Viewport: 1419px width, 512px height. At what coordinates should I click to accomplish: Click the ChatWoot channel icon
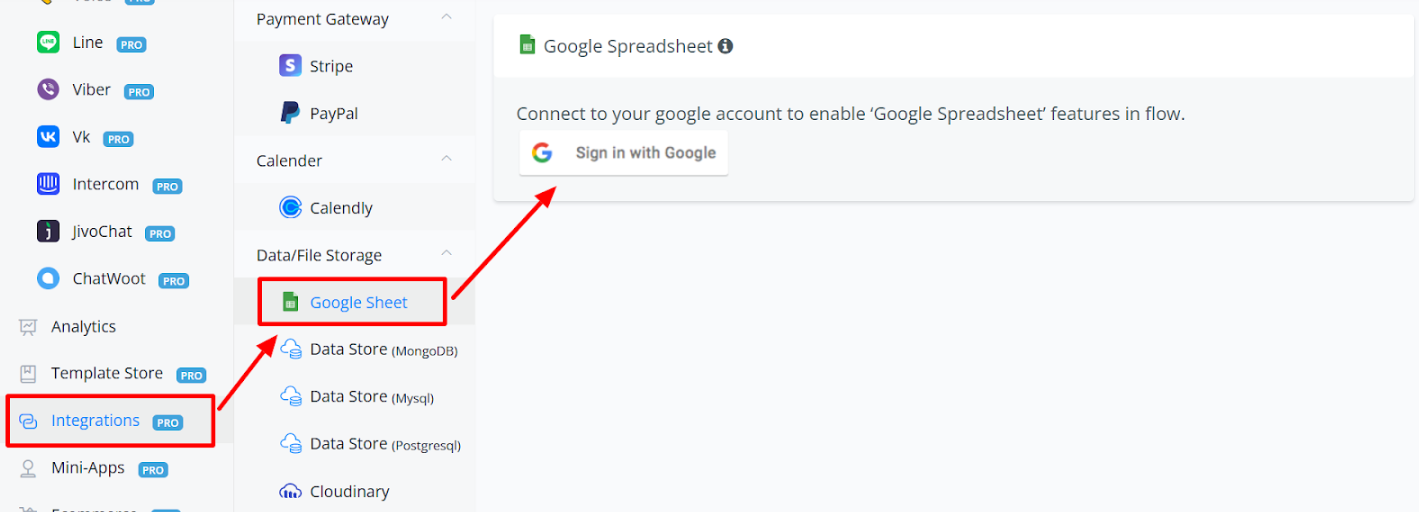pos(48,279)
